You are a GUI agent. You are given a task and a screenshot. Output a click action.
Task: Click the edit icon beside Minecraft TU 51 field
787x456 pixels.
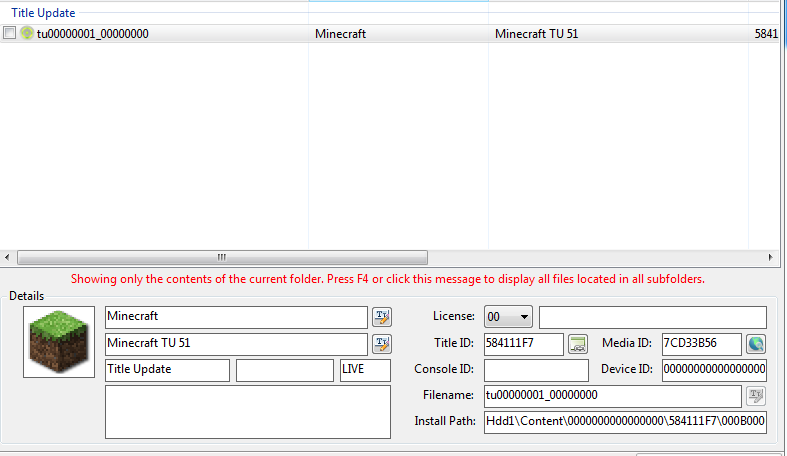pos(381,344)
